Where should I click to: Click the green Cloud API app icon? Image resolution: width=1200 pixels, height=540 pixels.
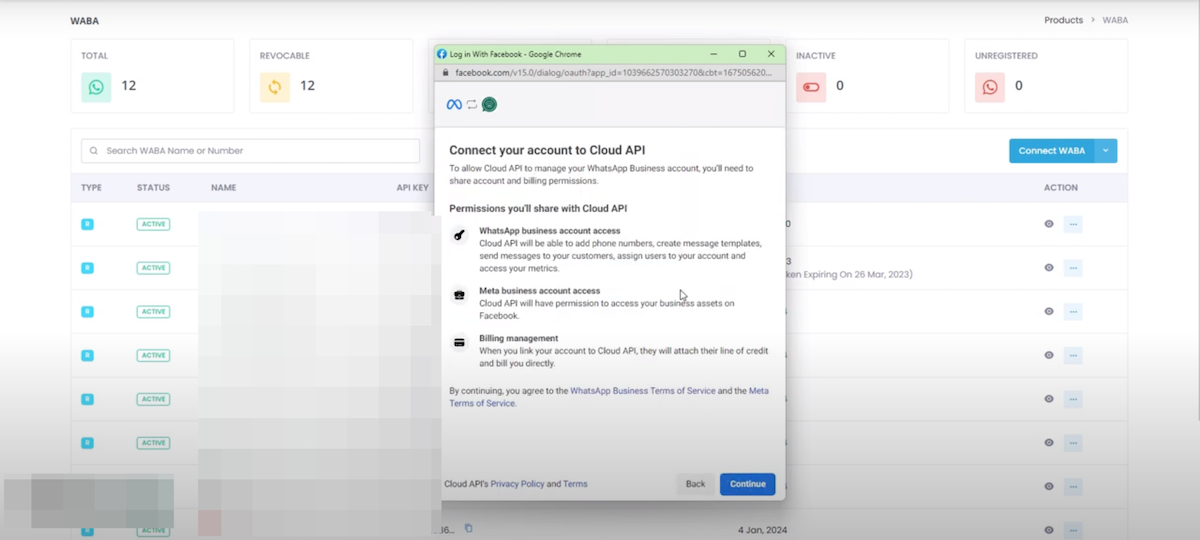click(489, 104)
